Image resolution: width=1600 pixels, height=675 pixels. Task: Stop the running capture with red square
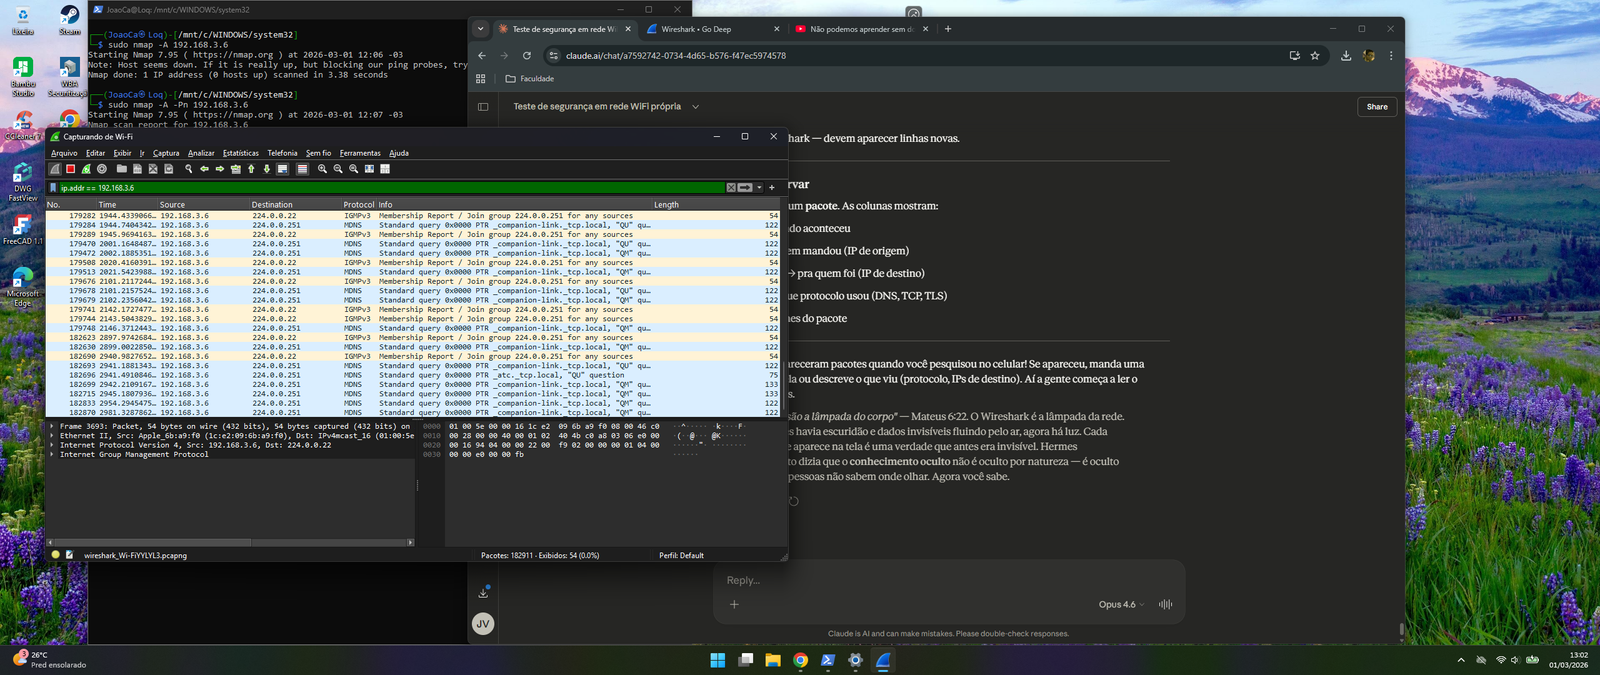pyautogui.click(x=70, y=169)
